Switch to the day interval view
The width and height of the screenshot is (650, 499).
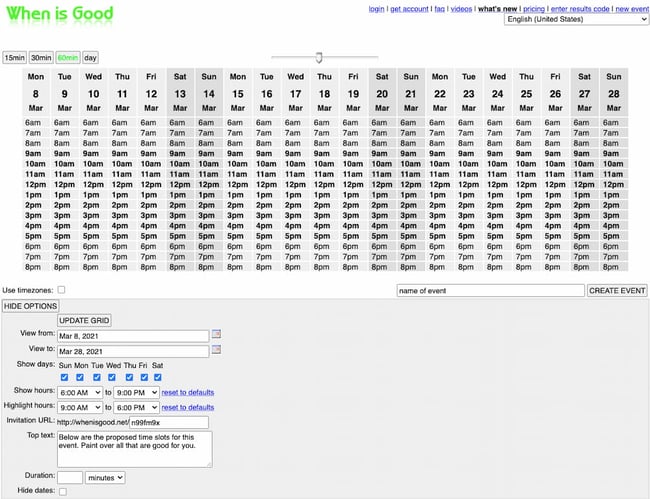pyautogui.click(x=91, y=58)
